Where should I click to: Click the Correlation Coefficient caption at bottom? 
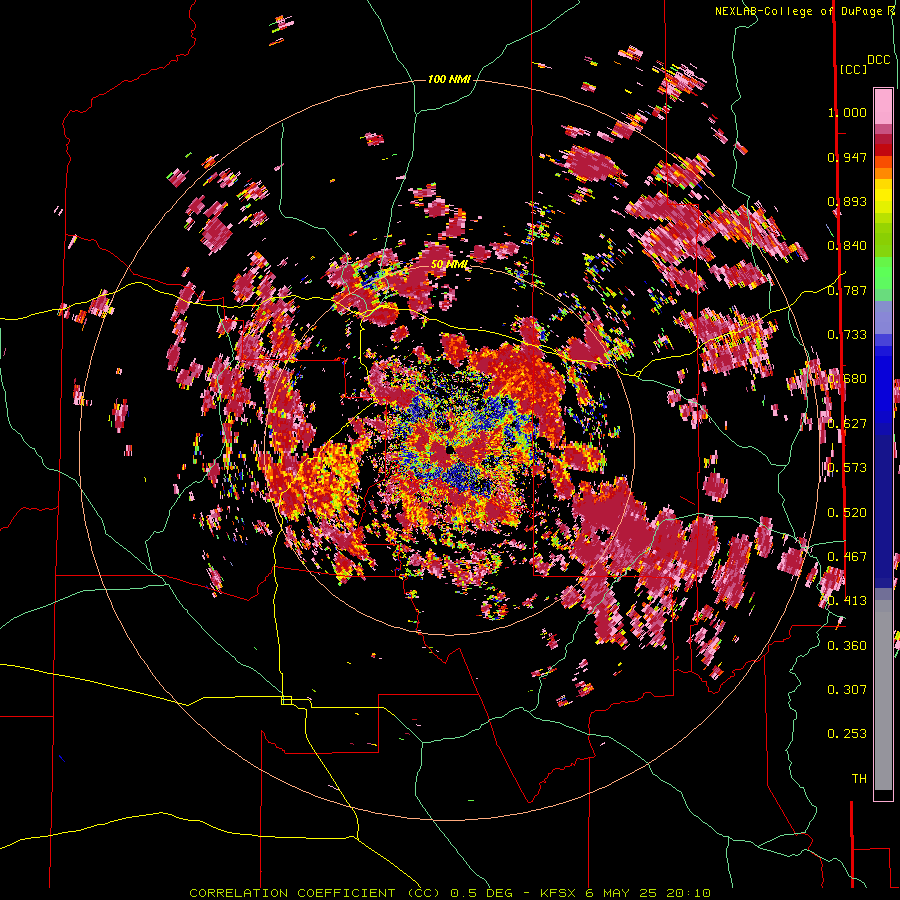[450, 893]
